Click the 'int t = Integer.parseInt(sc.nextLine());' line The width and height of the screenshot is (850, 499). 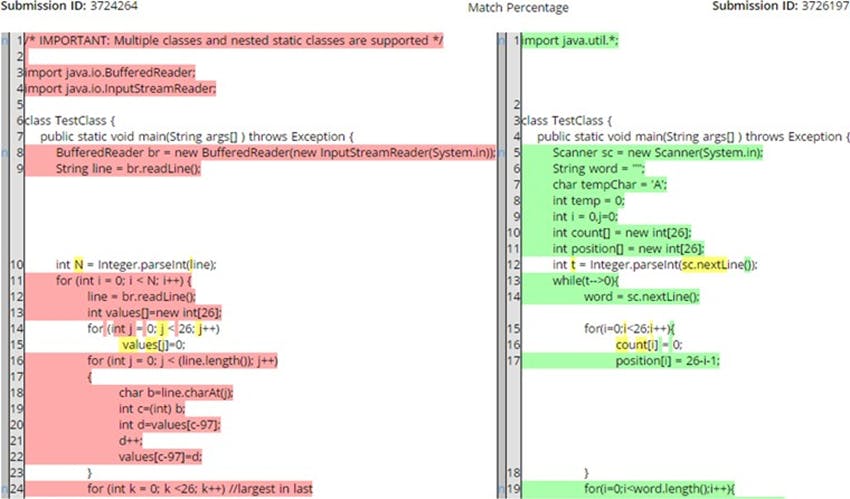pyautogui.click(x=655, y=264)
